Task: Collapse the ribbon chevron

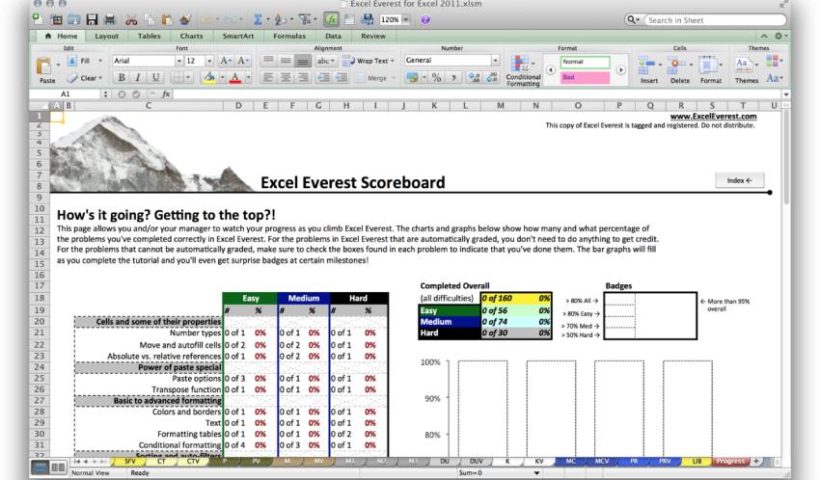Action: (x=764, y=36)
